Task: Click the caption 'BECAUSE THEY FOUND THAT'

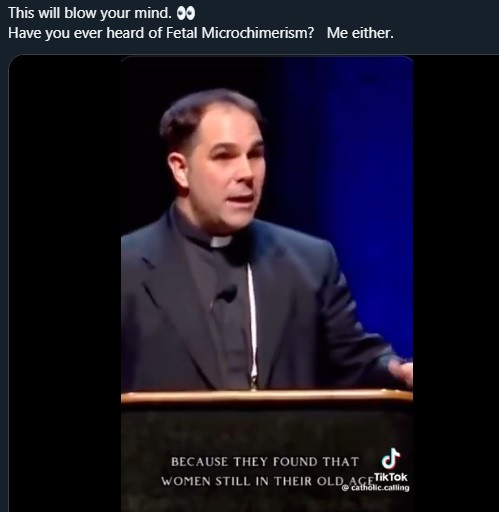Action: click(x=265, y=462)
